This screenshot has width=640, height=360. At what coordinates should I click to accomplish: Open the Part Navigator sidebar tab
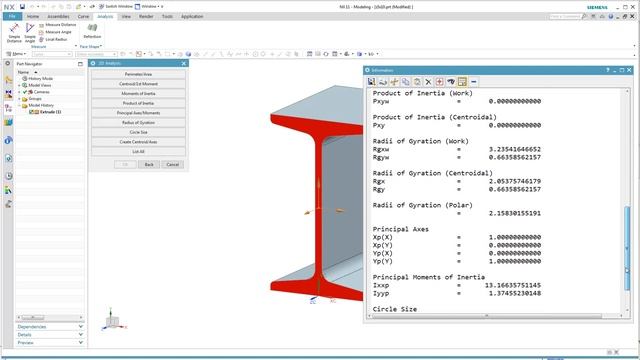click(x=9, y=108)
